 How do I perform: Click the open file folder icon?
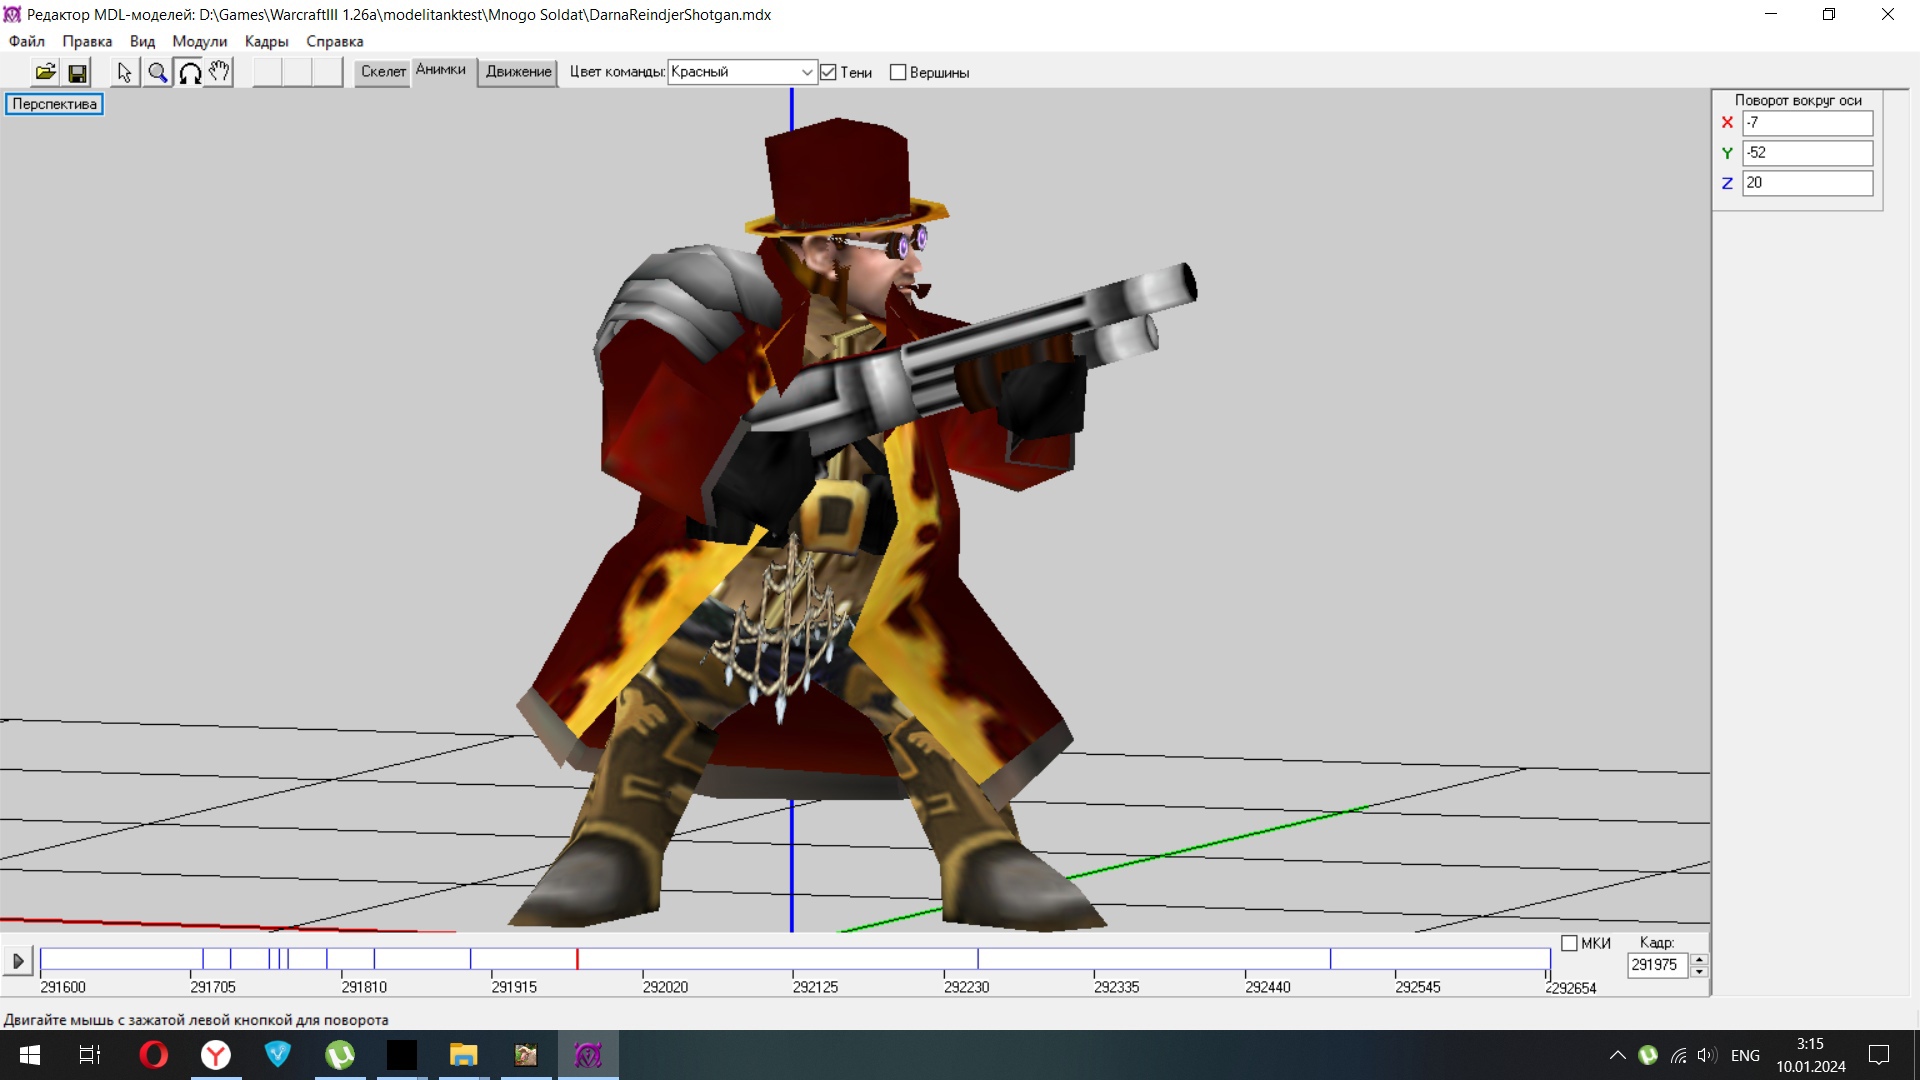point(45,72)
